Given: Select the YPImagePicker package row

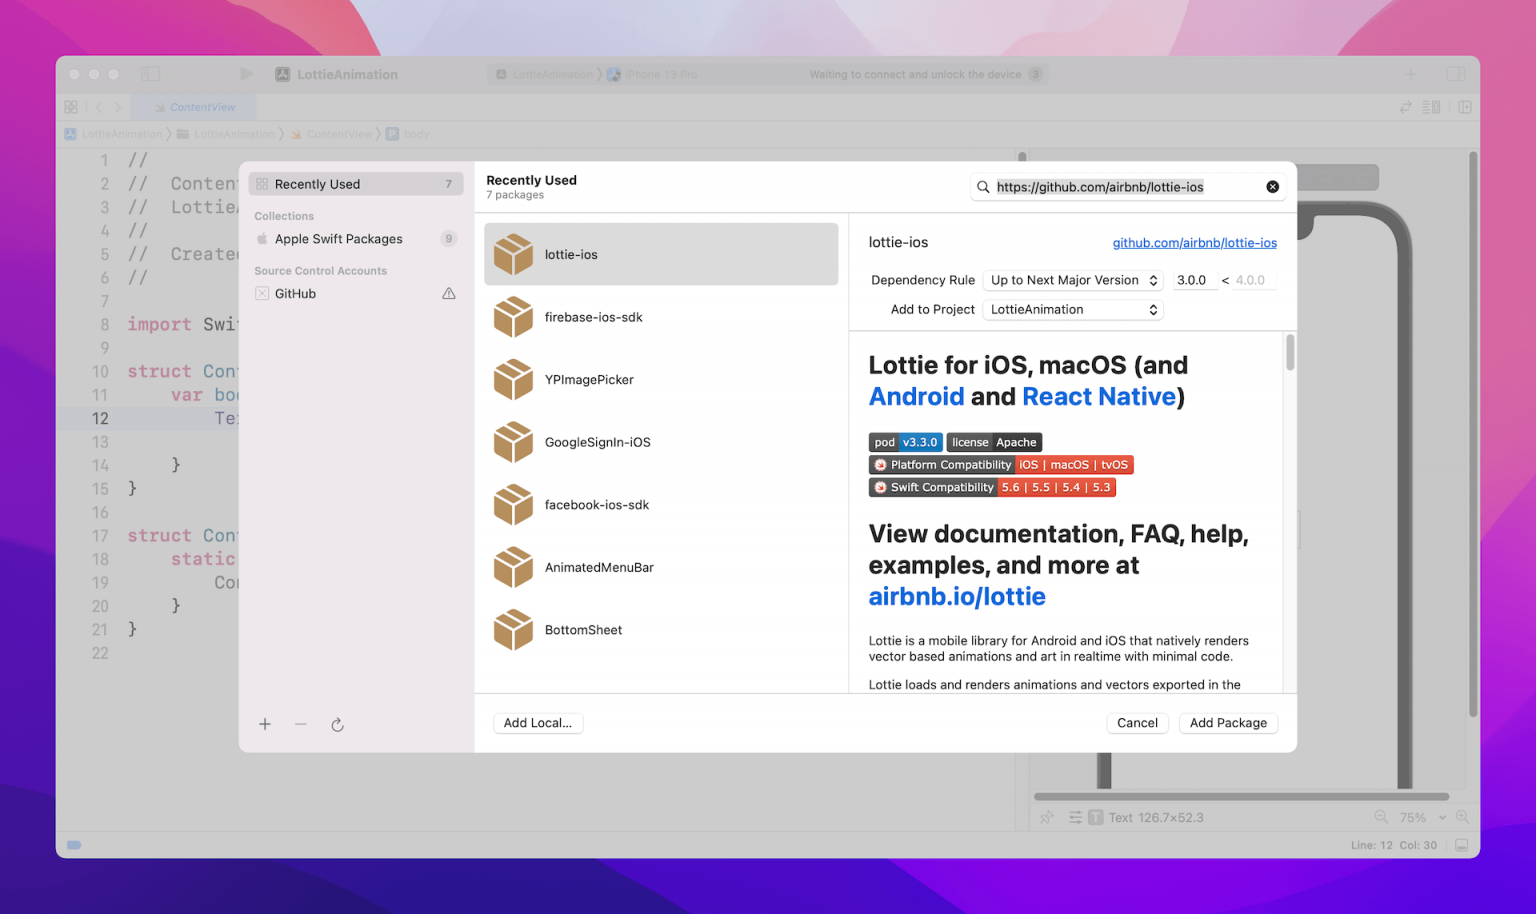Looking at the screenshot, I should tap(660, 380).
